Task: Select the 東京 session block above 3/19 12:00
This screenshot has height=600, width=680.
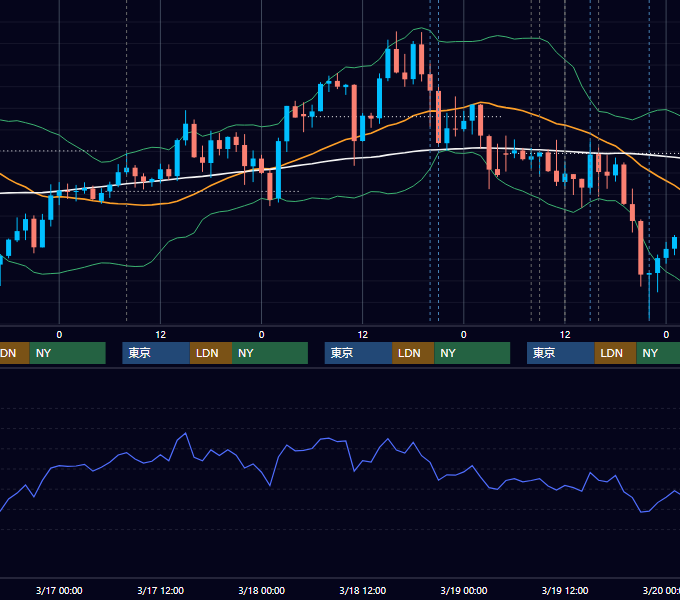Action: [561, 353]
